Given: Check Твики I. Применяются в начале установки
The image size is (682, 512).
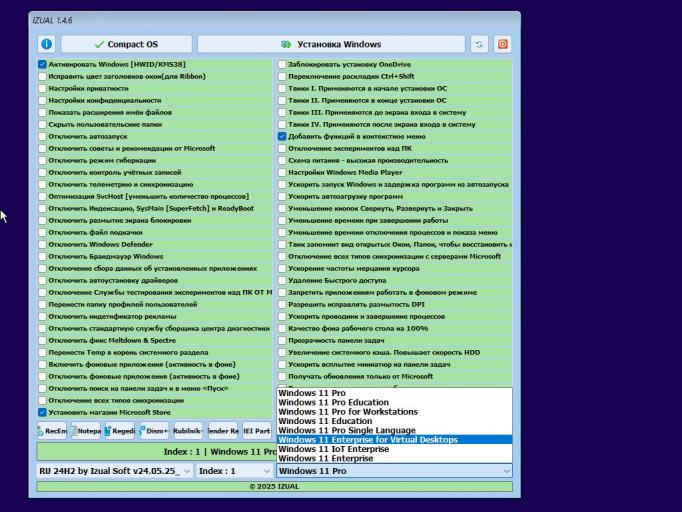Looking at the screenshot, I should 282,88.
